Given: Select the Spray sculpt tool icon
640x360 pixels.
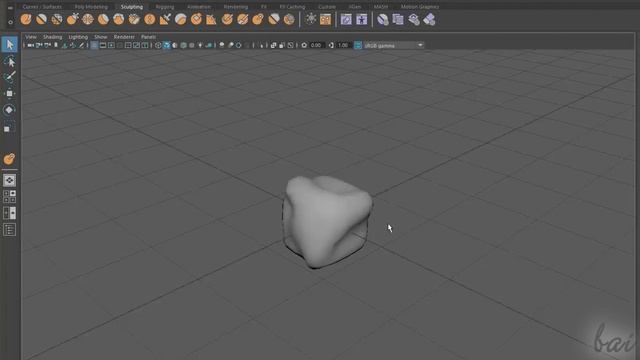Looking at the screenshot, I should (x=134, y=19).
